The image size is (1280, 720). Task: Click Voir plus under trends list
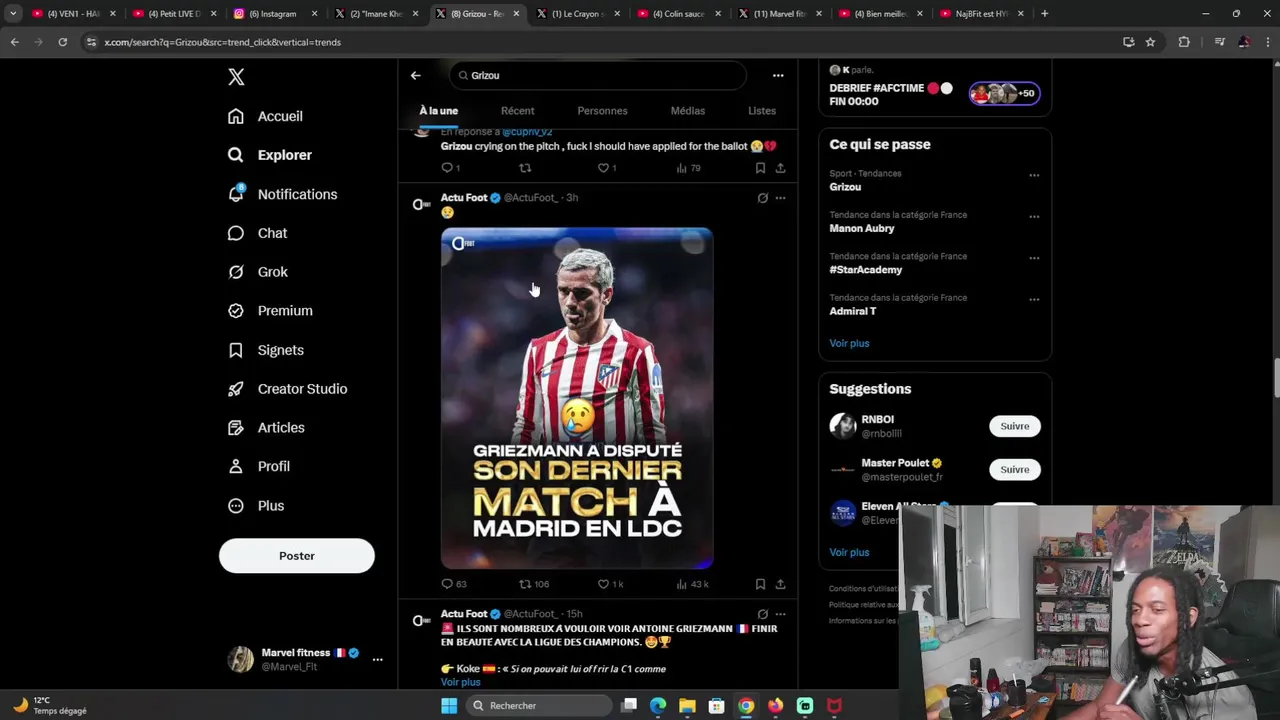click(x=849, y=343)
